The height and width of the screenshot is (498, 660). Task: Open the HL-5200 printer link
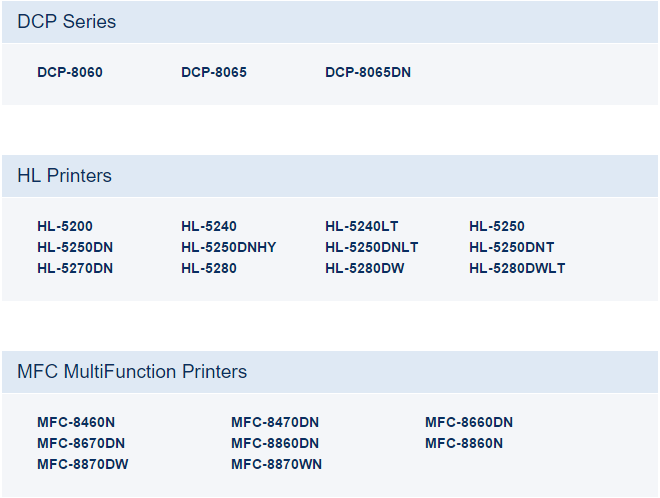[x=65, y=226]
